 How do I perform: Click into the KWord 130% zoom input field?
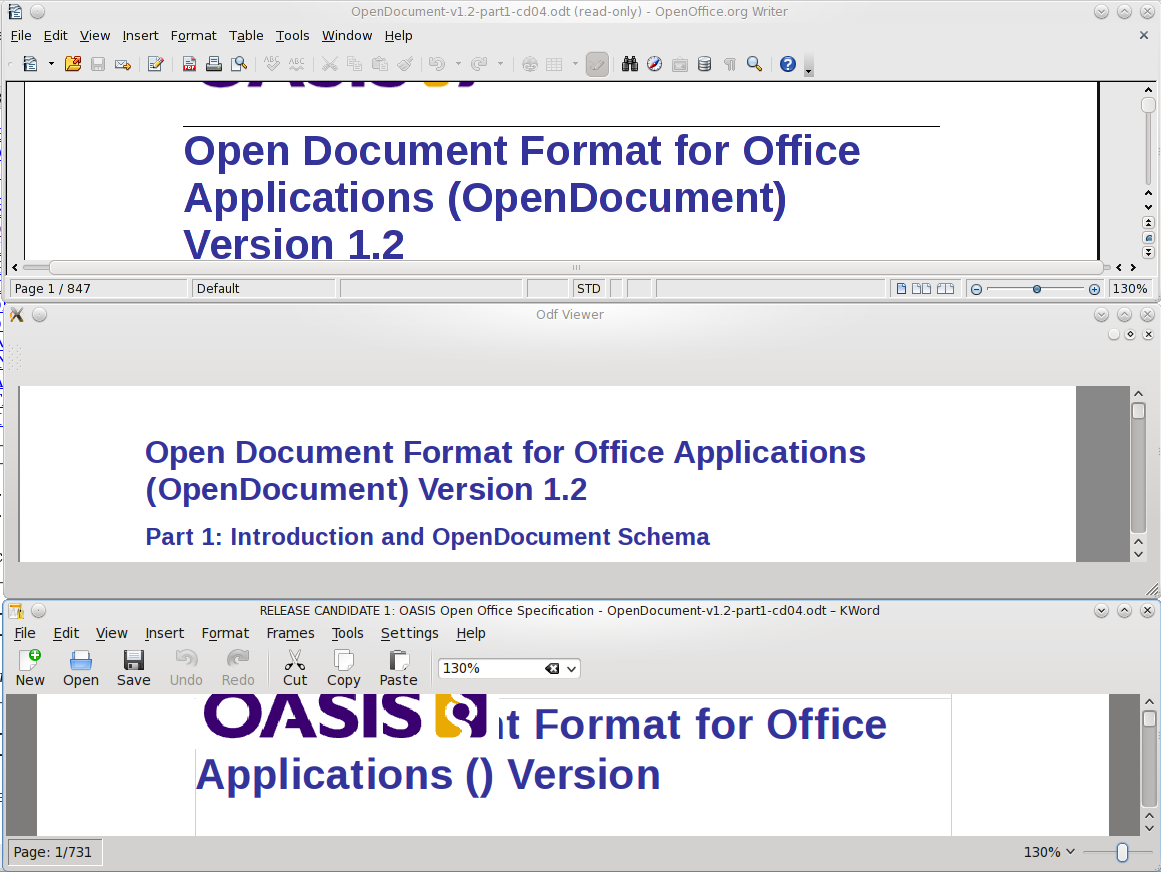(x=491, y=668)
